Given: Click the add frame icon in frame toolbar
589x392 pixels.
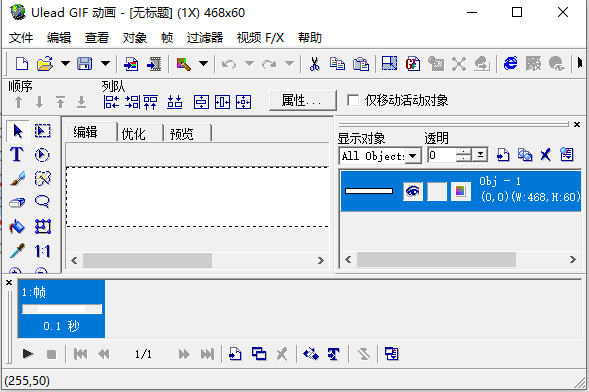Looking at the screenshot, I should (235, 354).
